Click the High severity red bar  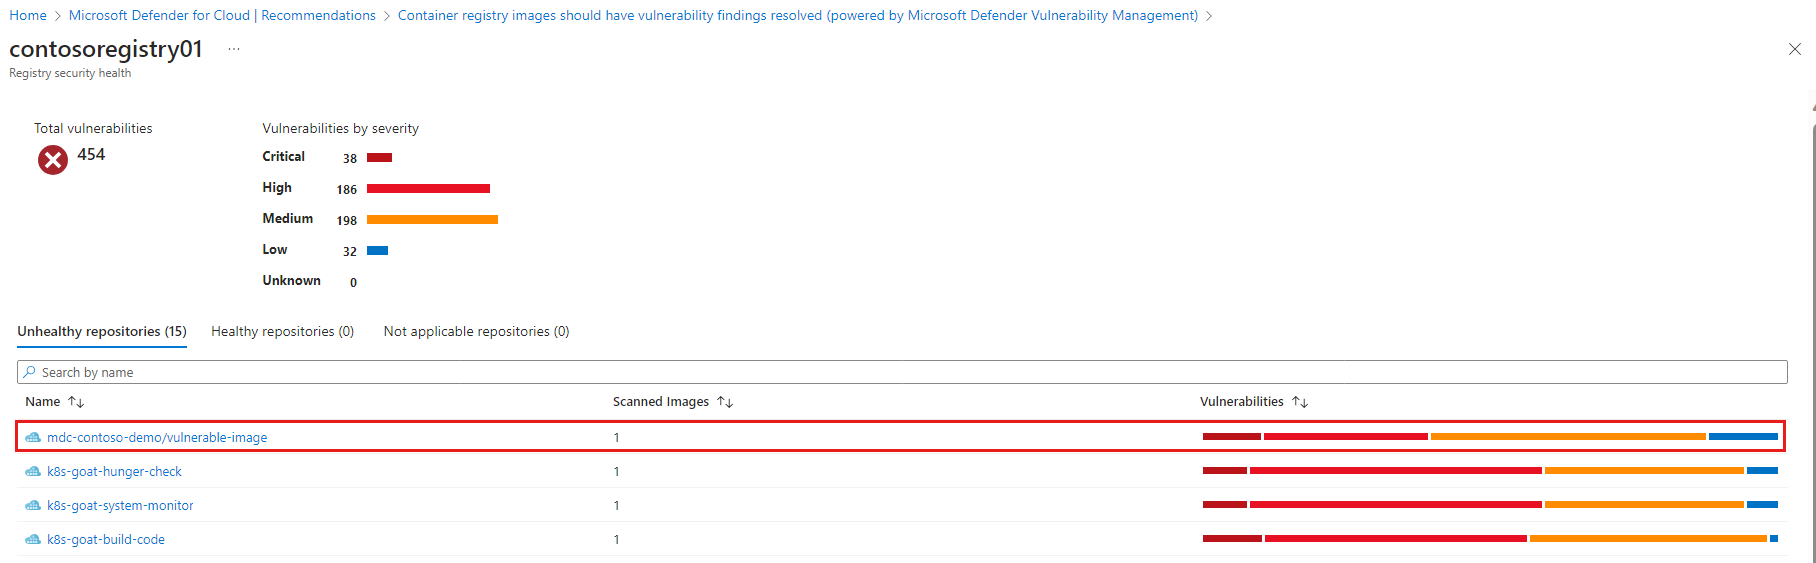tap(428, 189)
